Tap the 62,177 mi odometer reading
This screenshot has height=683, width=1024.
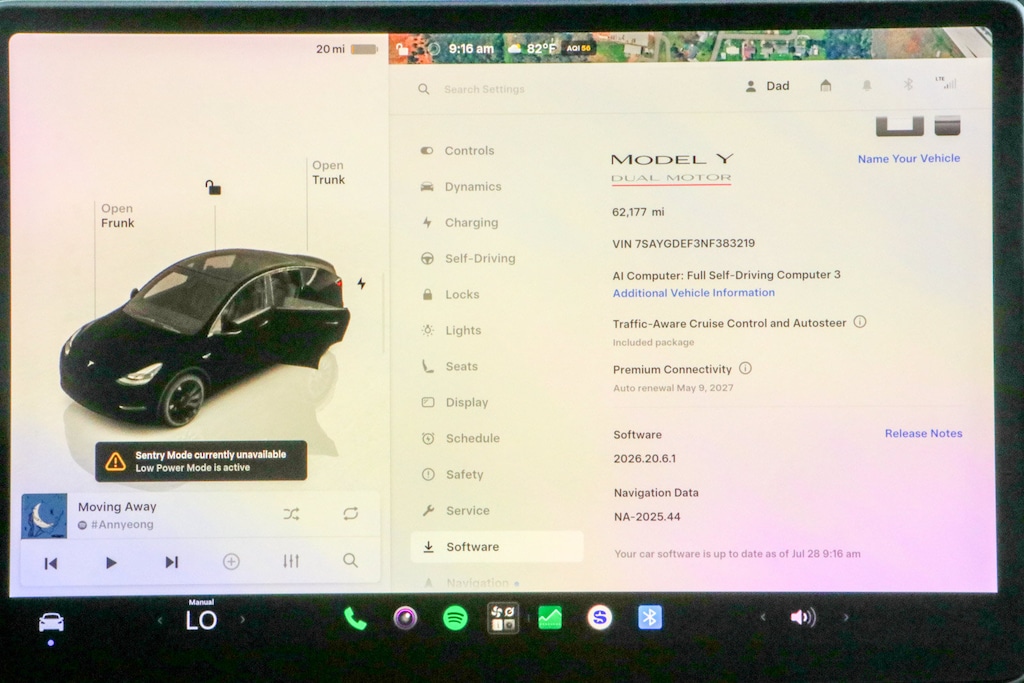click(638, 212)
